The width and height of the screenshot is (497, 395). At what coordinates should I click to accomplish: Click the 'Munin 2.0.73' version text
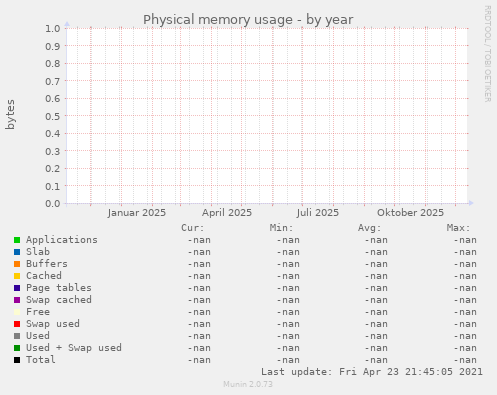248,384
